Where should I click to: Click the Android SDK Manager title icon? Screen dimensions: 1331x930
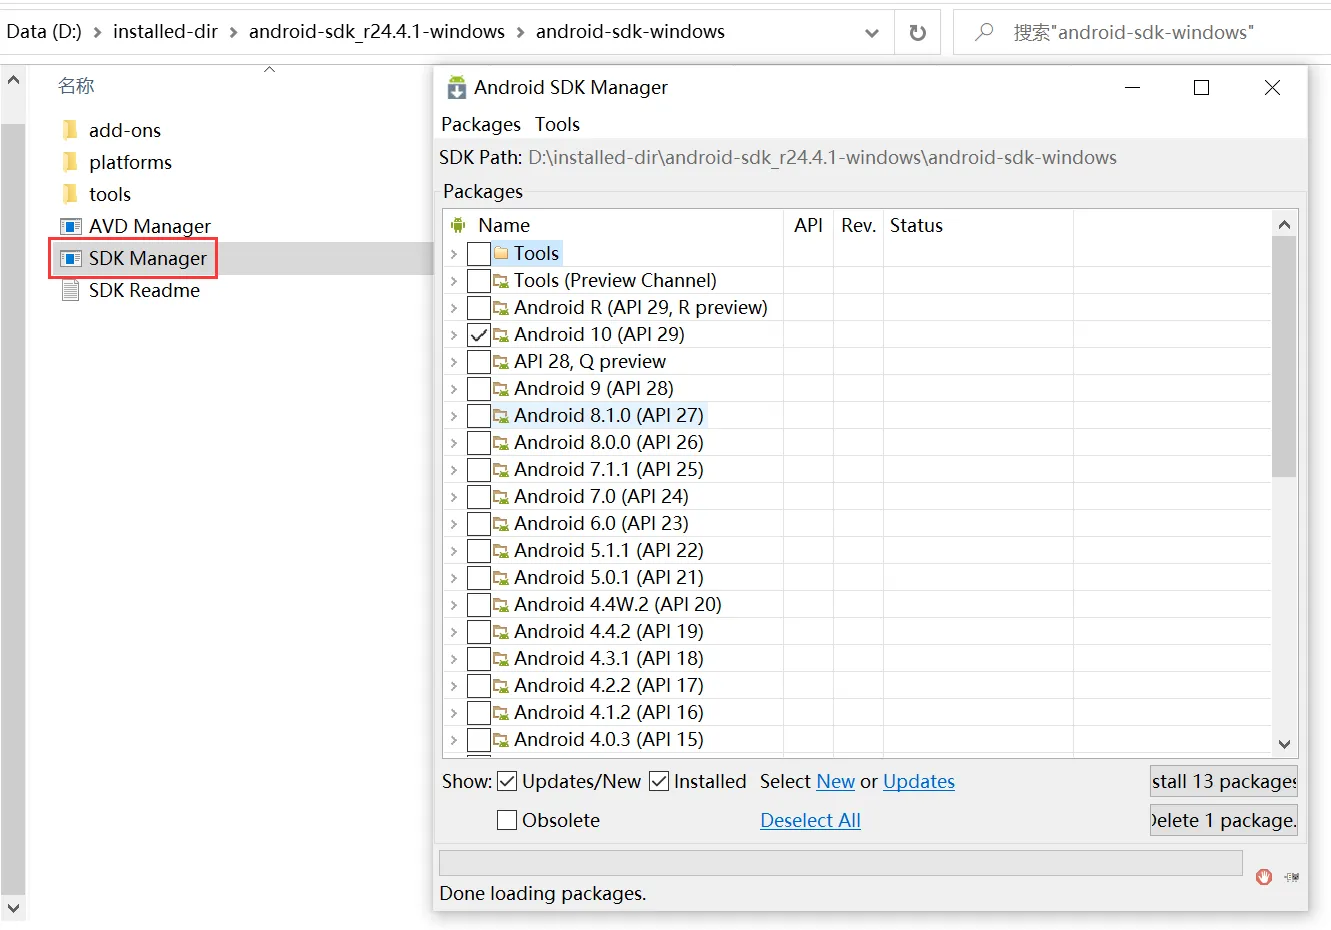coord(456,87)
